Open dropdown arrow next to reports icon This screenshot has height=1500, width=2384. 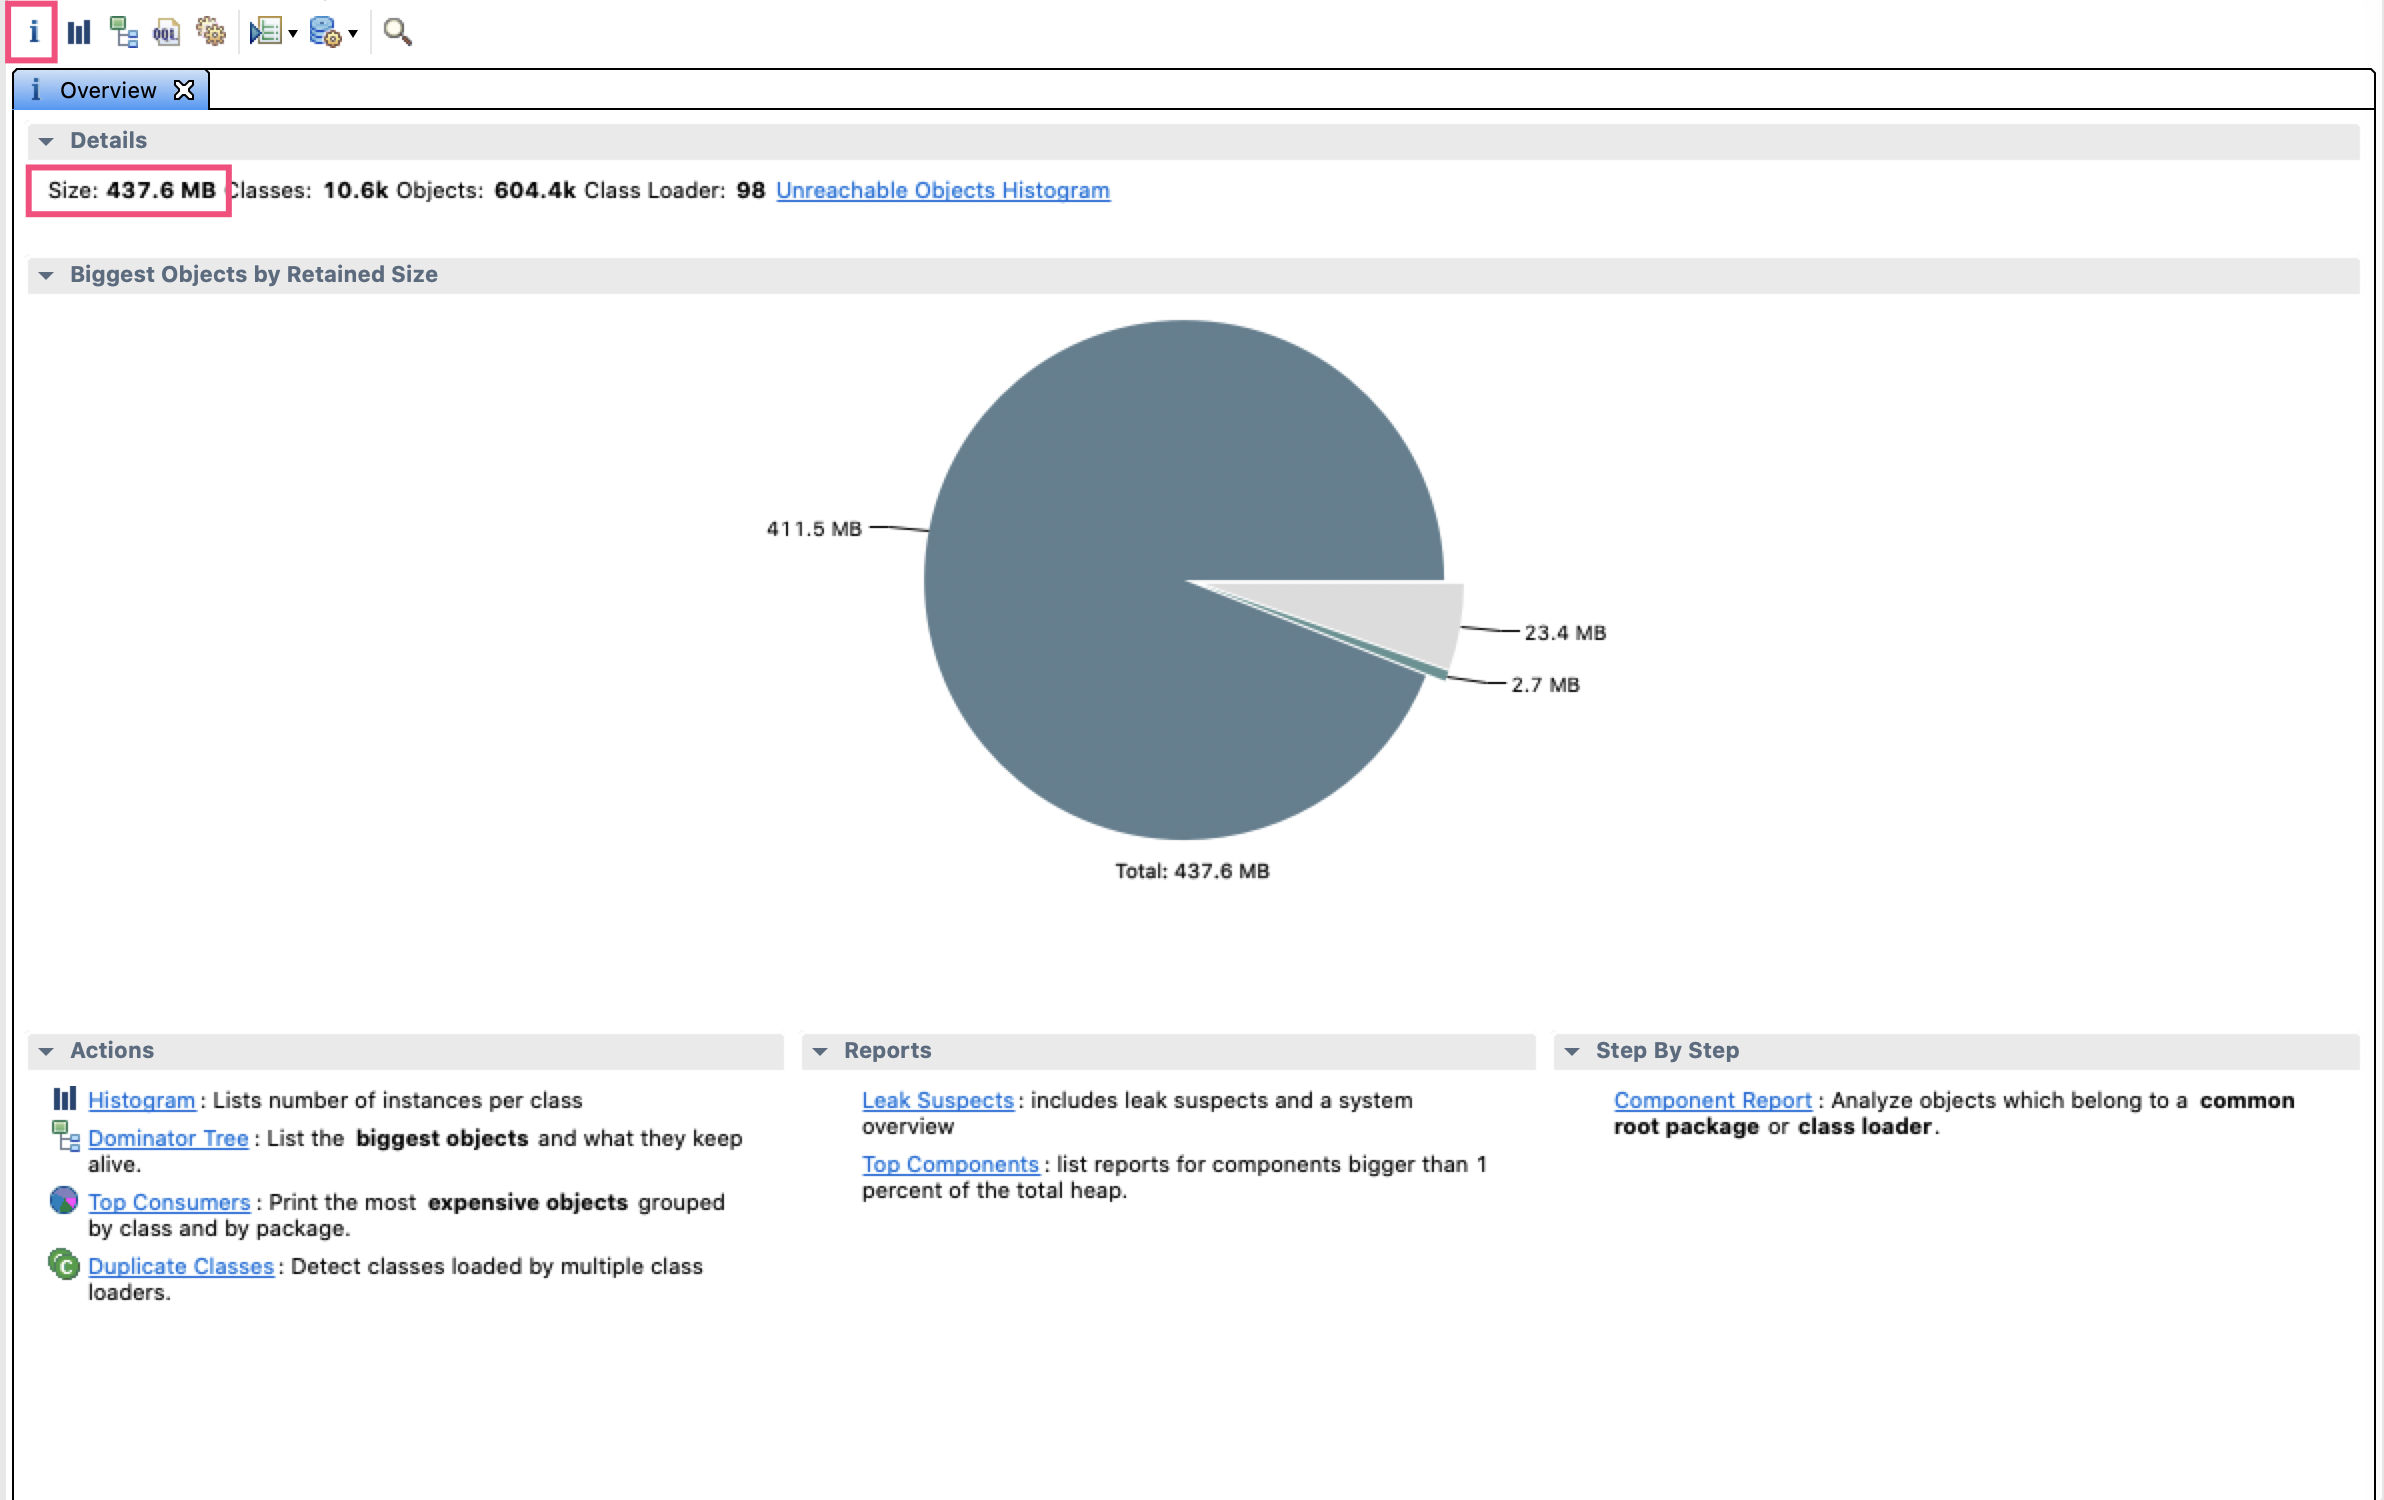[293, 34]
